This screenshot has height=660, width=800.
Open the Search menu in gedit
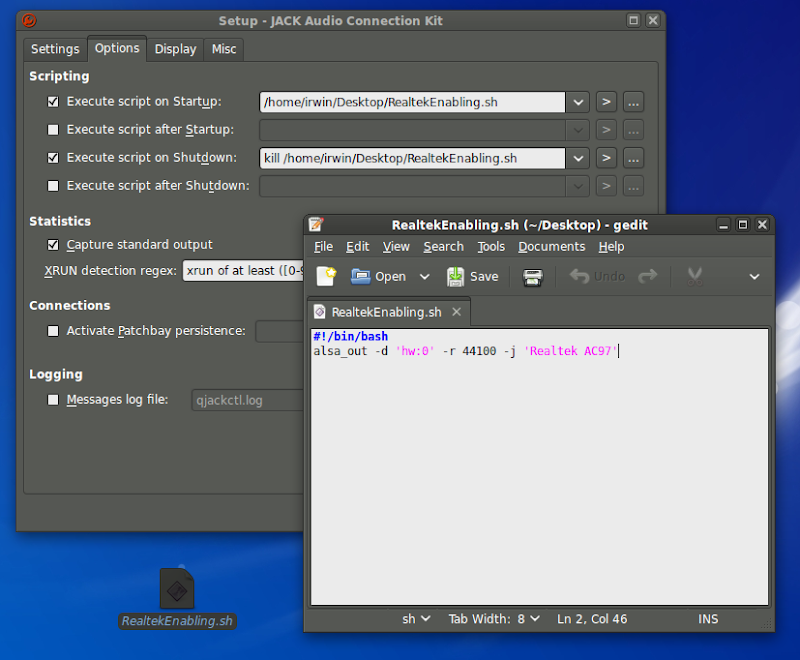coord(443,247)
